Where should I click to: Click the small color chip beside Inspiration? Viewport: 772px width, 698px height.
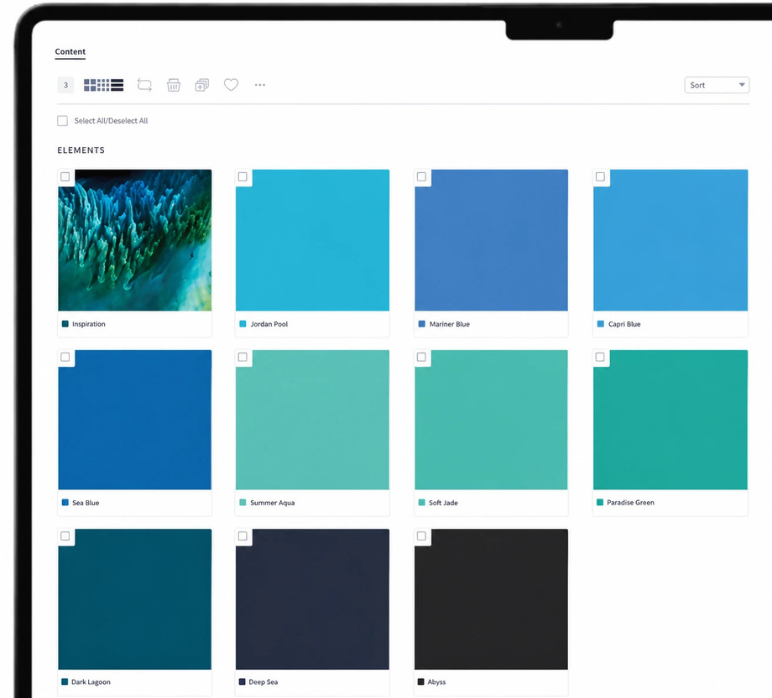pyautogui.click(x=65, y=324)
